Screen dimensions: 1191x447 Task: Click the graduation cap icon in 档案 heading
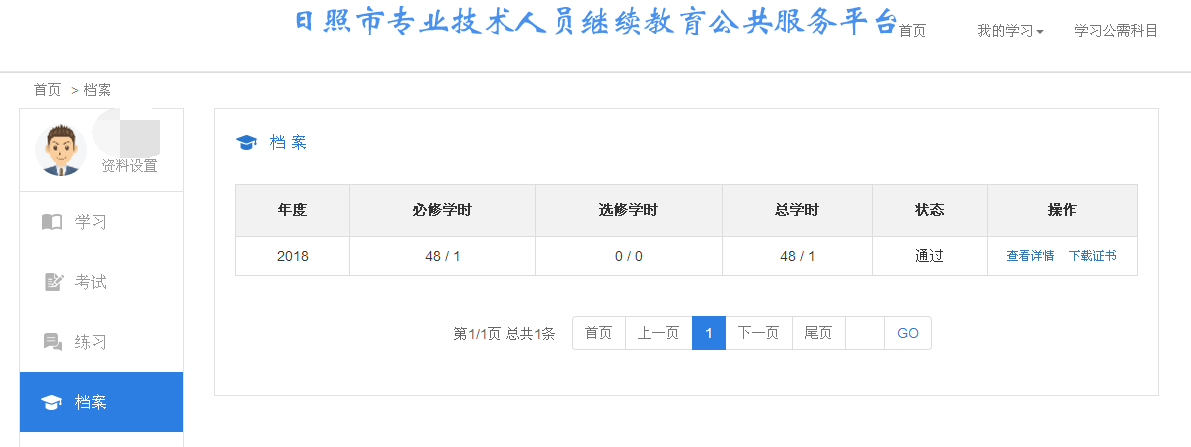pos(246,143)
